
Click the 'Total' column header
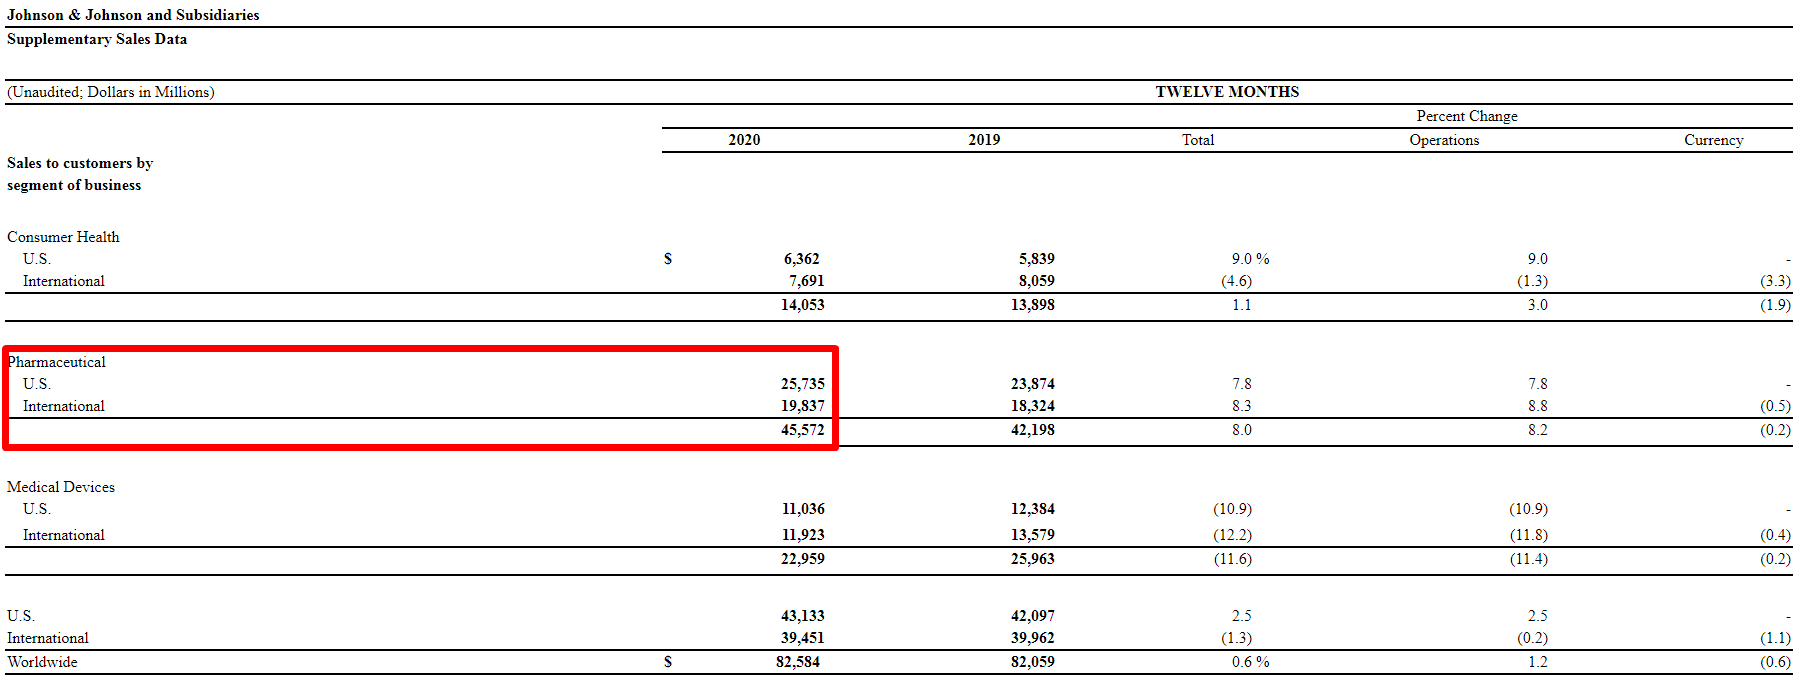tap(1198, 140)
